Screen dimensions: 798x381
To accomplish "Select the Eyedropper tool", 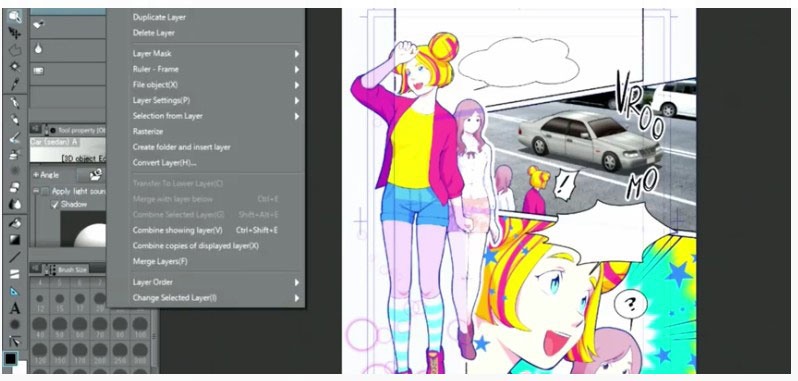I will [x=15, y=84].
